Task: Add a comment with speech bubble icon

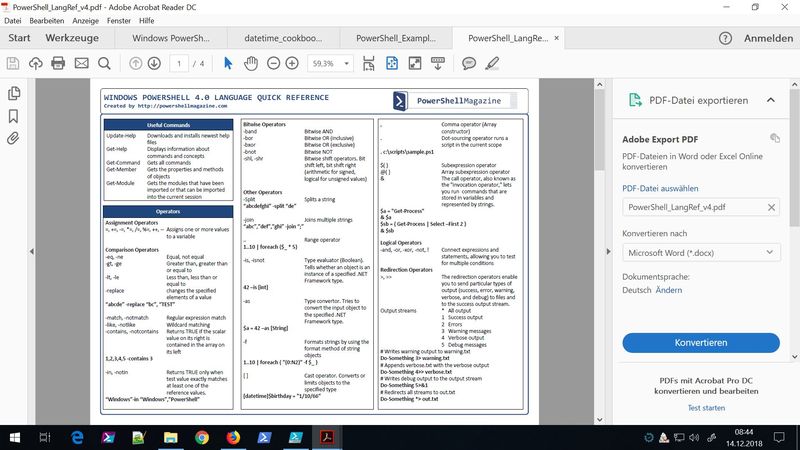Action: (469, 63)
